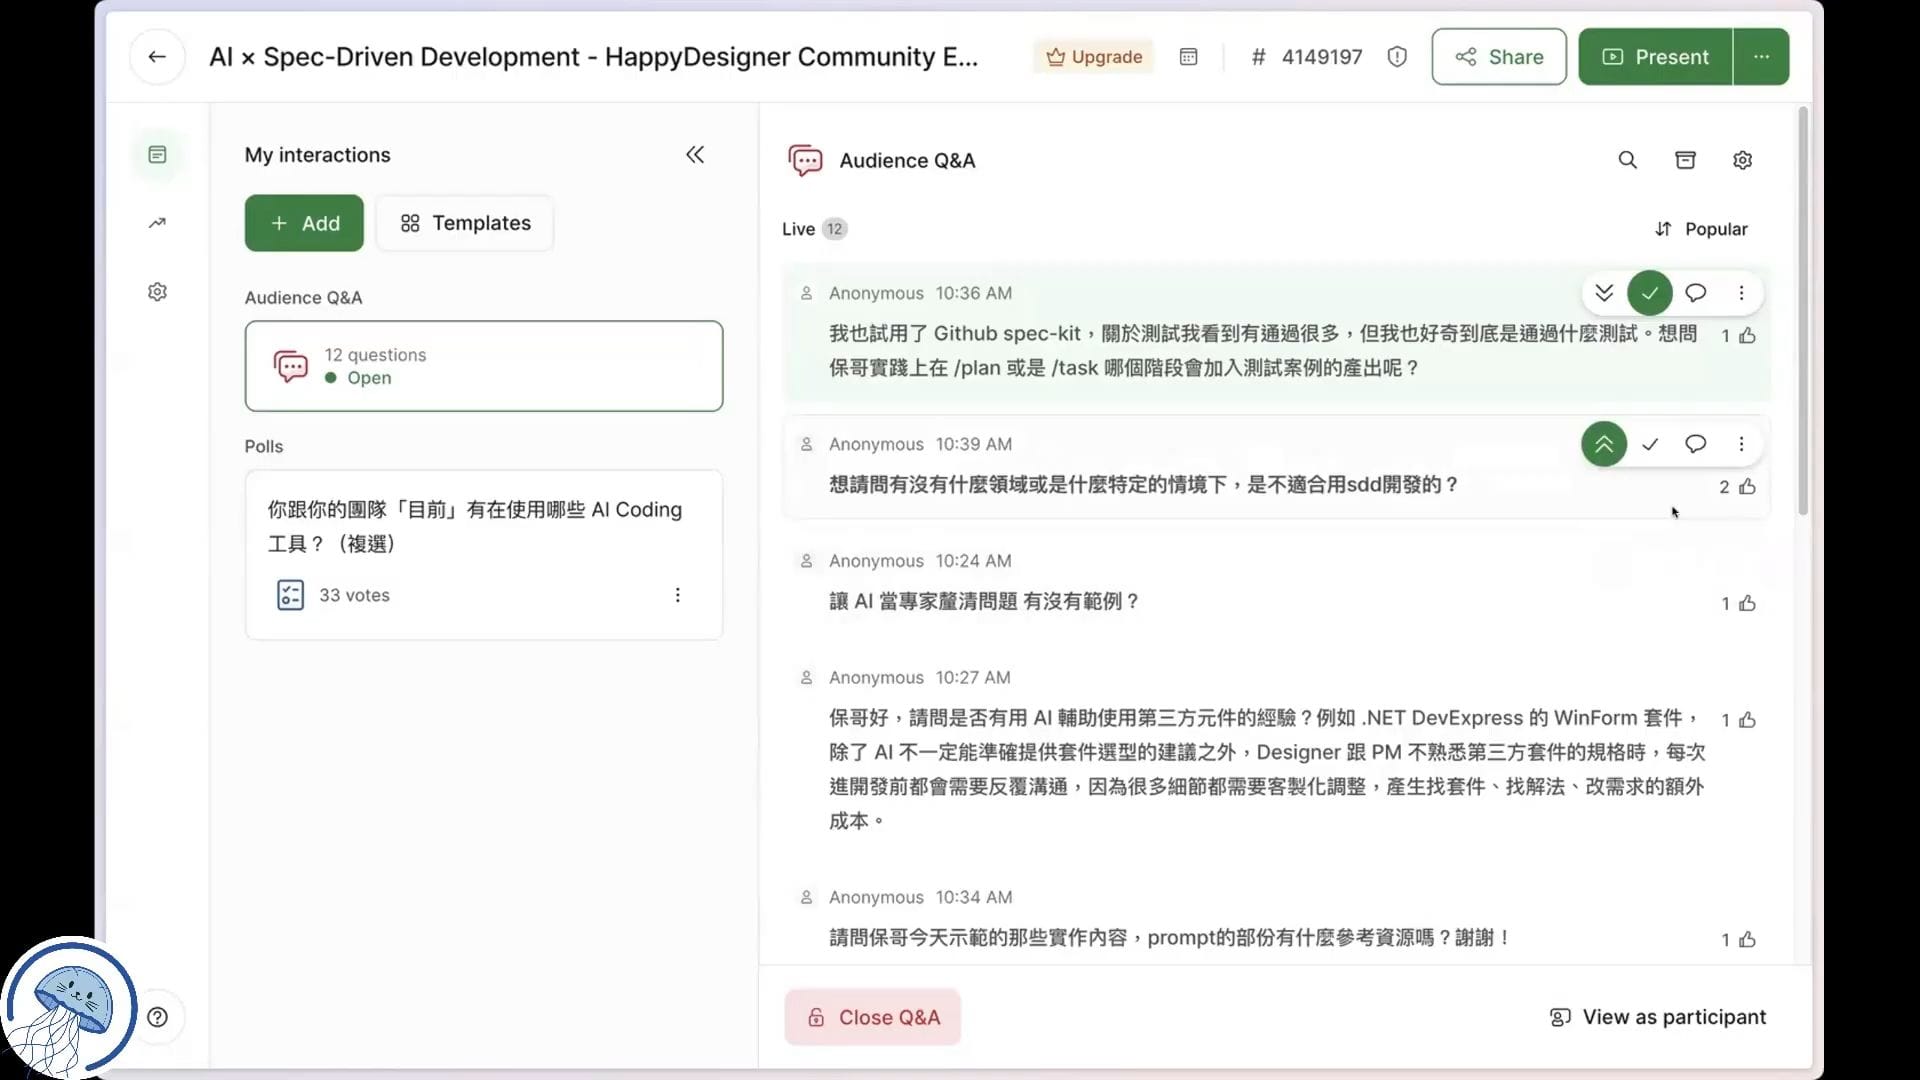Viewport: 1920px width, 1080px height.
Task: Mark the 10:39 AM question as answered
Action: pos(1649,444)
